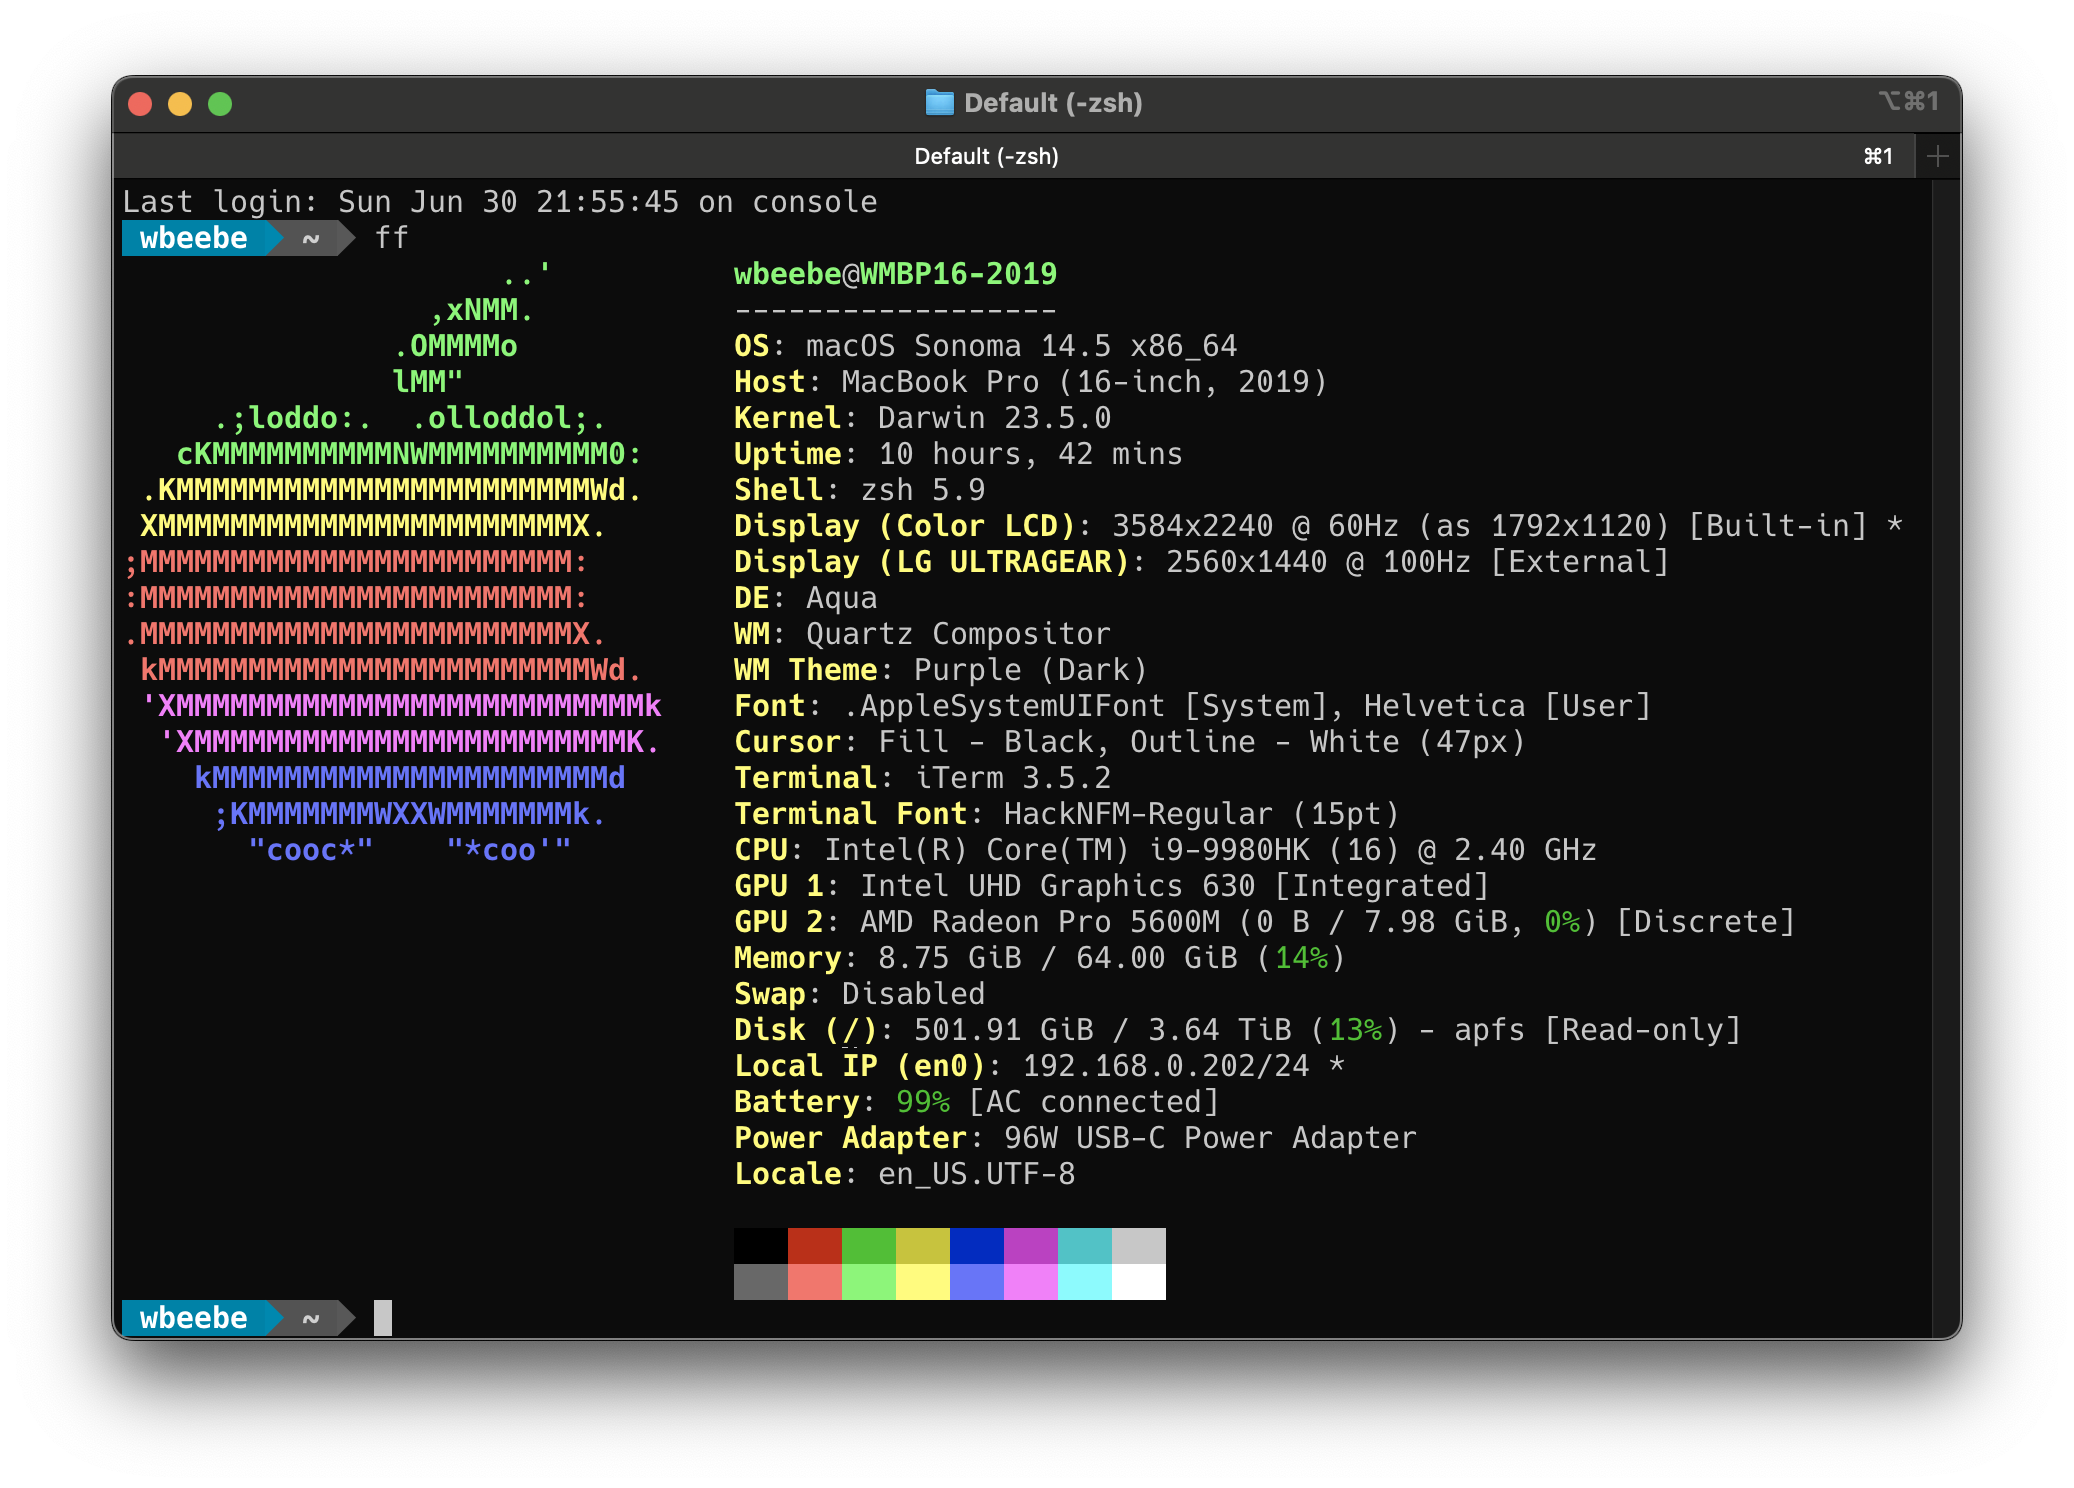2074x1488 pixels.
Task: Click '8.75 GiB / 64.00 GiB' memory value
Action: click(x=1057, y=958)
